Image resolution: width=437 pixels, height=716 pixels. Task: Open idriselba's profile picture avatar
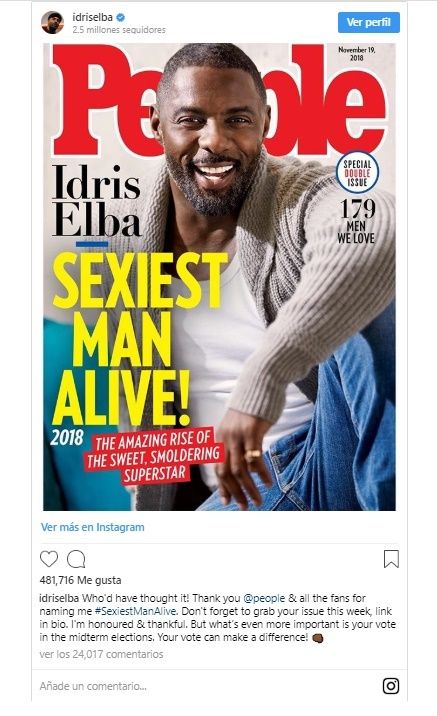[x=53, y=23]
